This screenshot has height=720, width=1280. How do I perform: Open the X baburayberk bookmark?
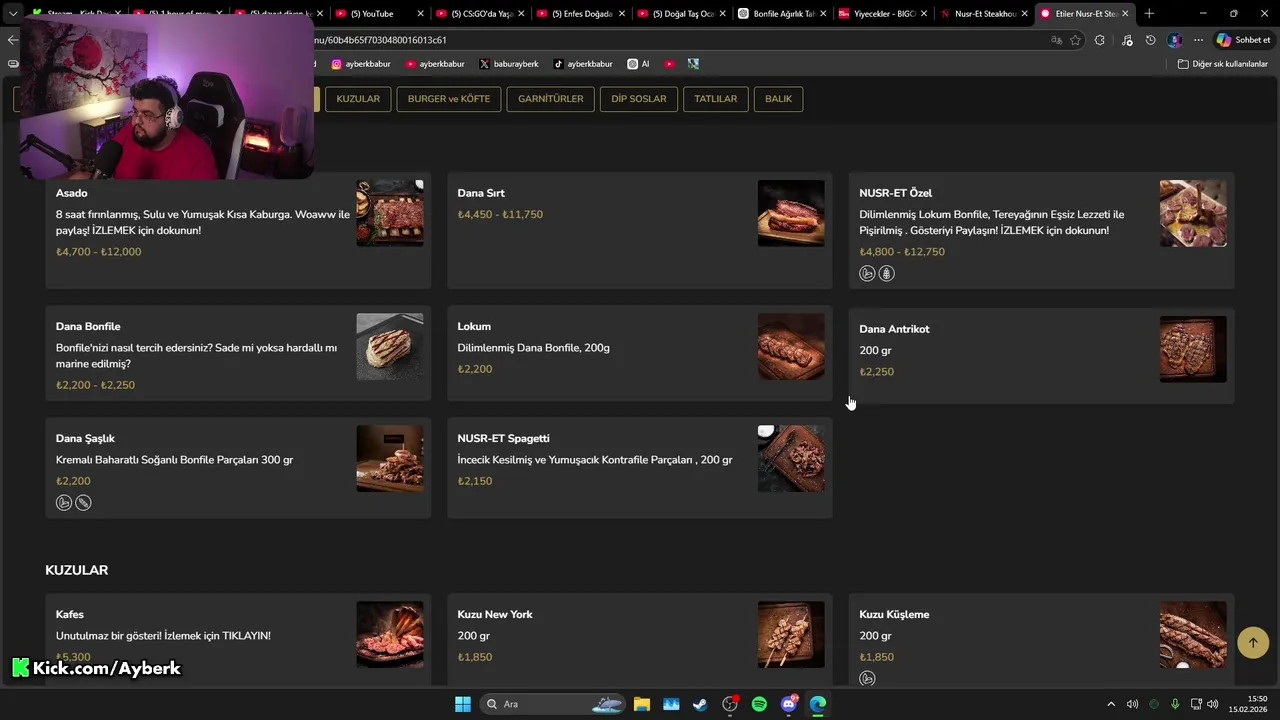point(509,64)
